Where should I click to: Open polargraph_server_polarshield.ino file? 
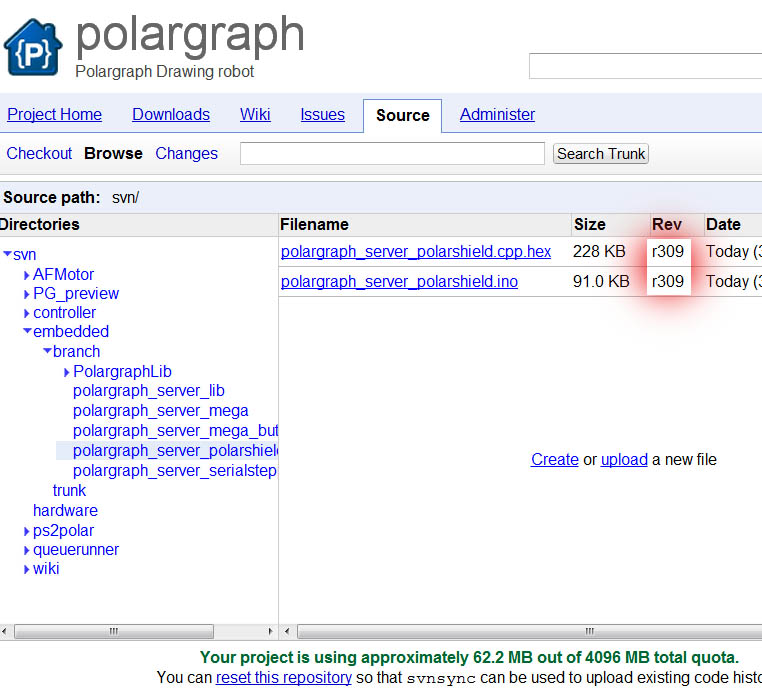(399, 281)
